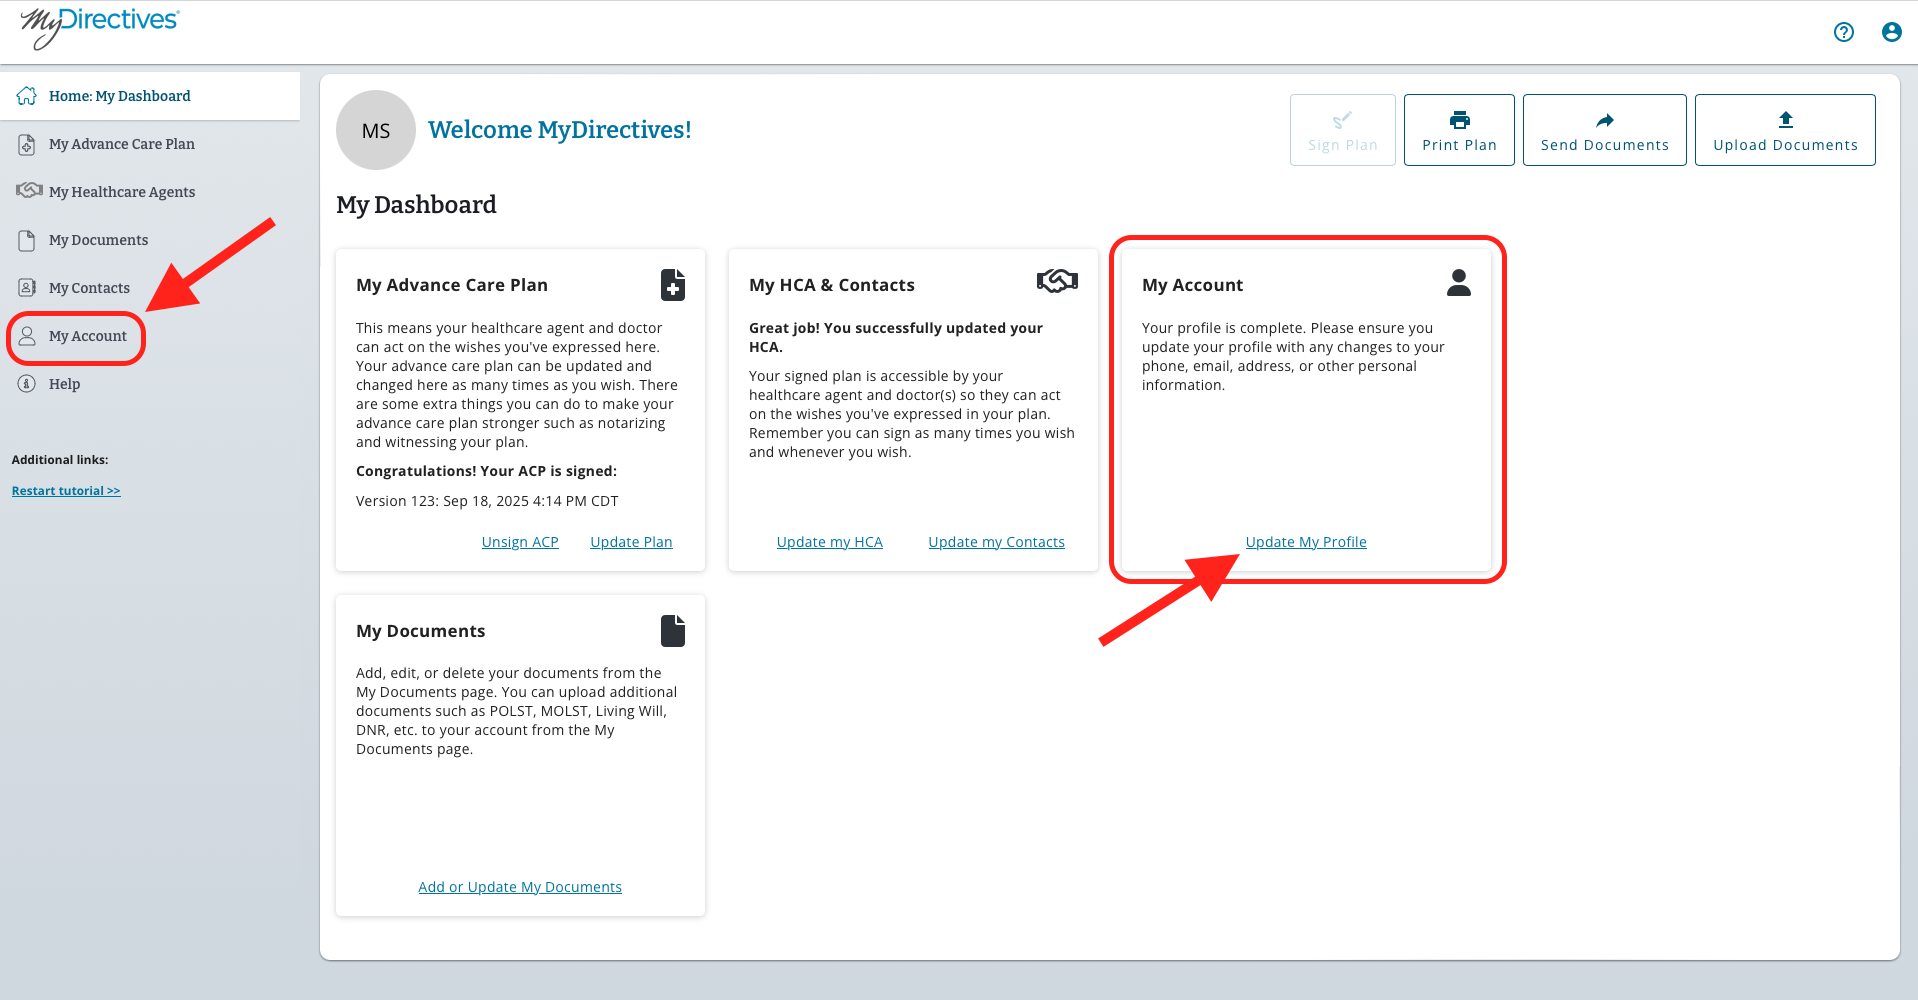Click the My Dashboard heading
The width and height of the screenshot is (1918, 1000).
tap(416, 205)
